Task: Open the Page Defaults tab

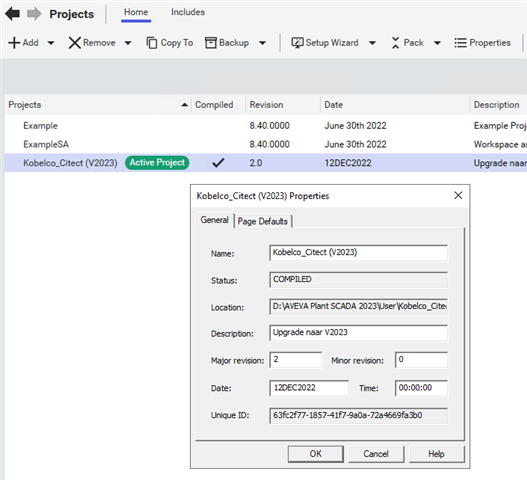Action: 262,222
